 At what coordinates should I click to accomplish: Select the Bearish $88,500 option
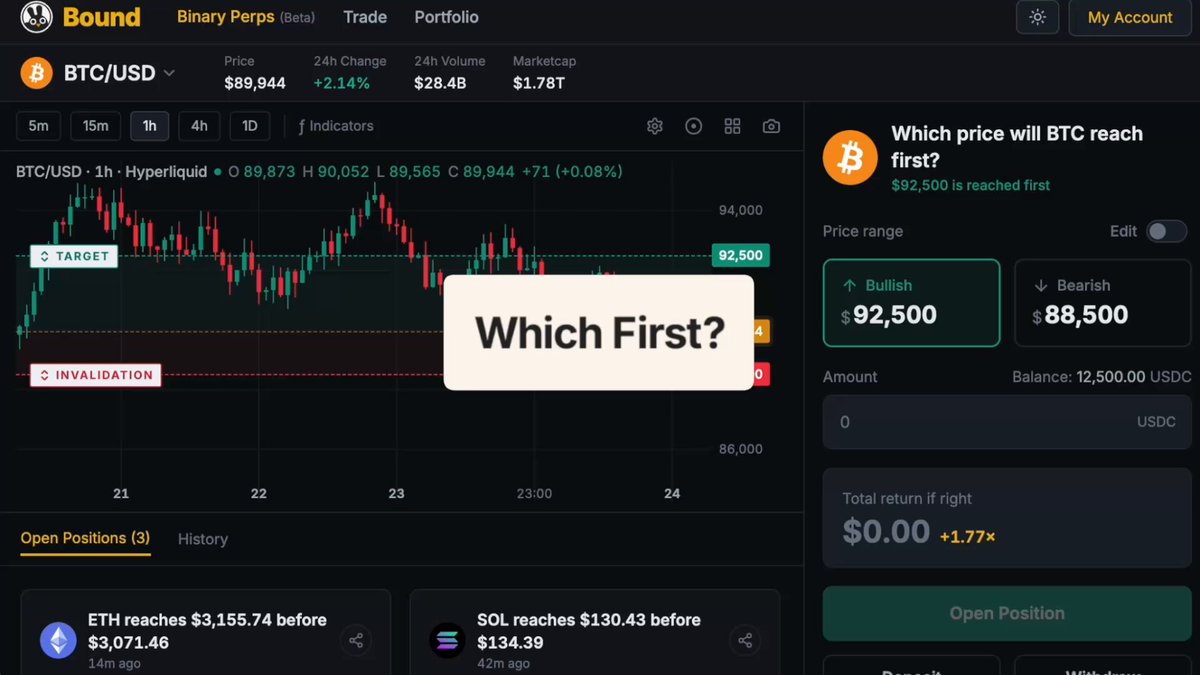coord(1103,303)
